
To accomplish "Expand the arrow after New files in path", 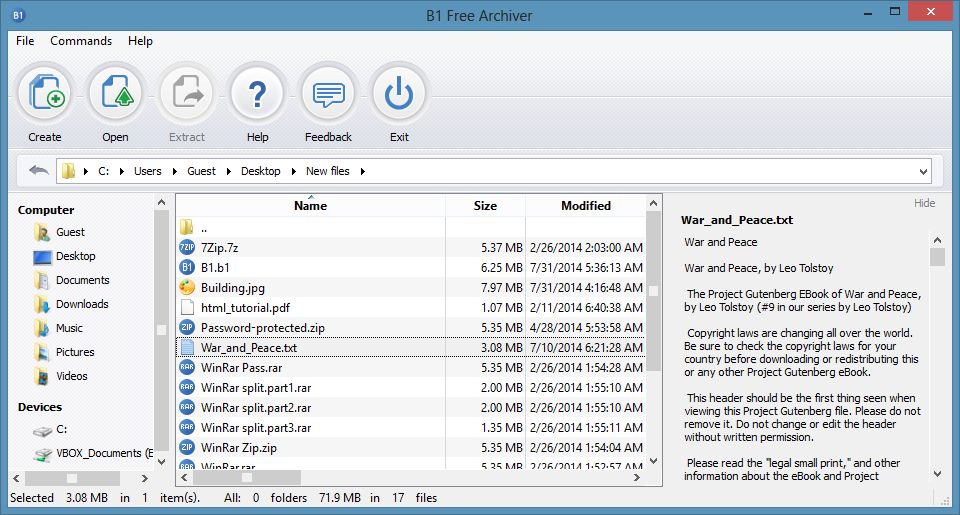I will [x=362, y=171].
